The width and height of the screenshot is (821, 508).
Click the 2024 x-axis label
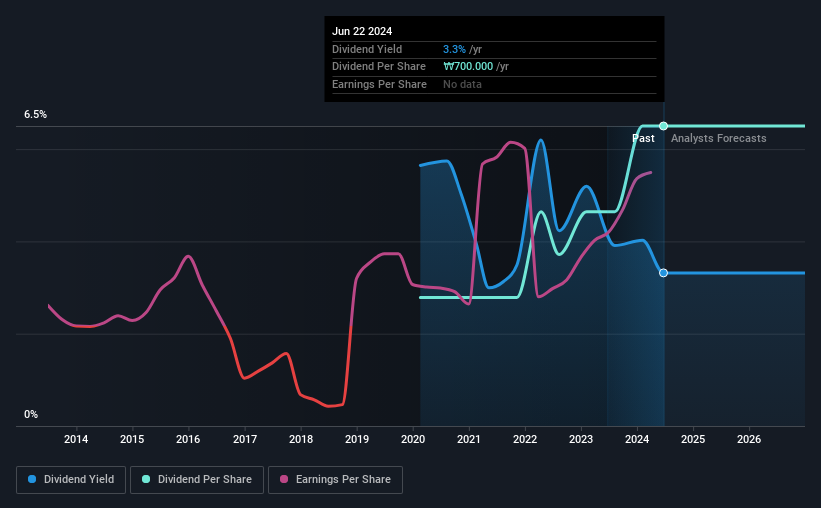coord(637,439)
